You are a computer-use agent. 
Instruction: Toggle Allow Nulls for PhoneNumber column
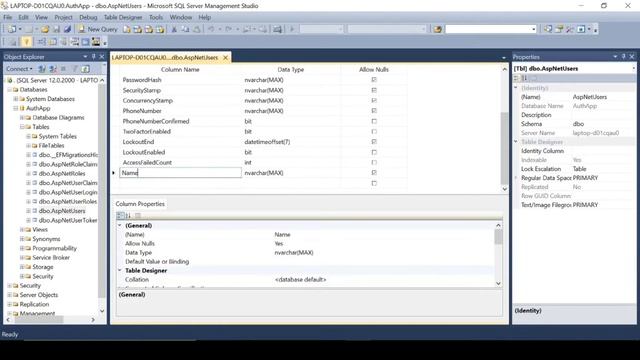[x=374, y=111]
